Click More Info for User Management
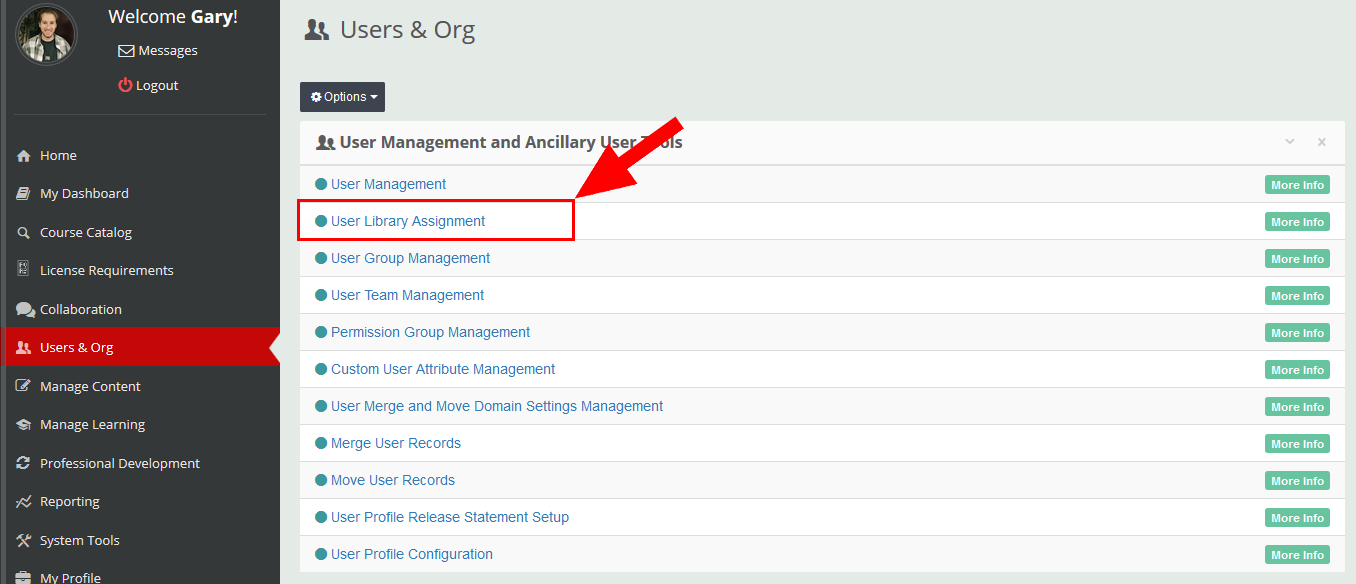Viewport: 1356px width, 584px height. pyautogui.click(x=1297, y=185)
